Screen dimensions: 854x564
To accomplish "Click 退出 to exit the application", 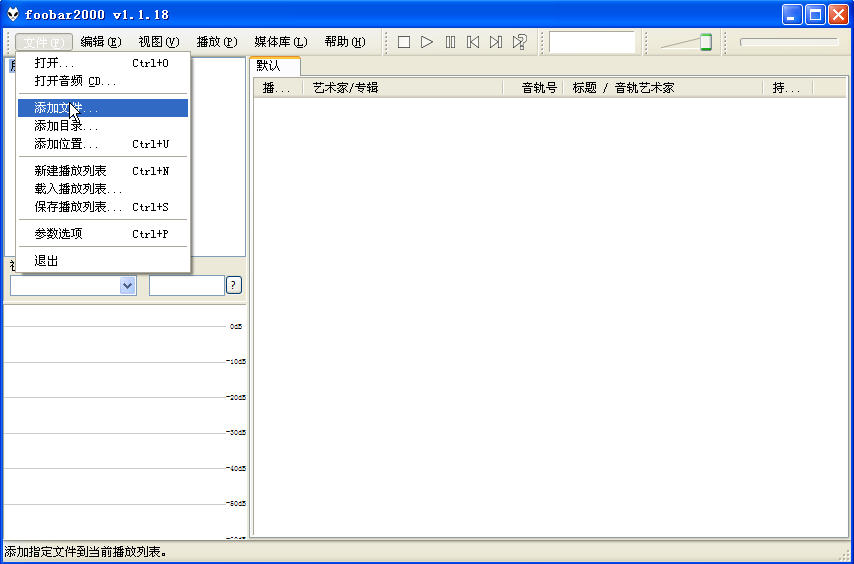I will (x=46, y=261).
